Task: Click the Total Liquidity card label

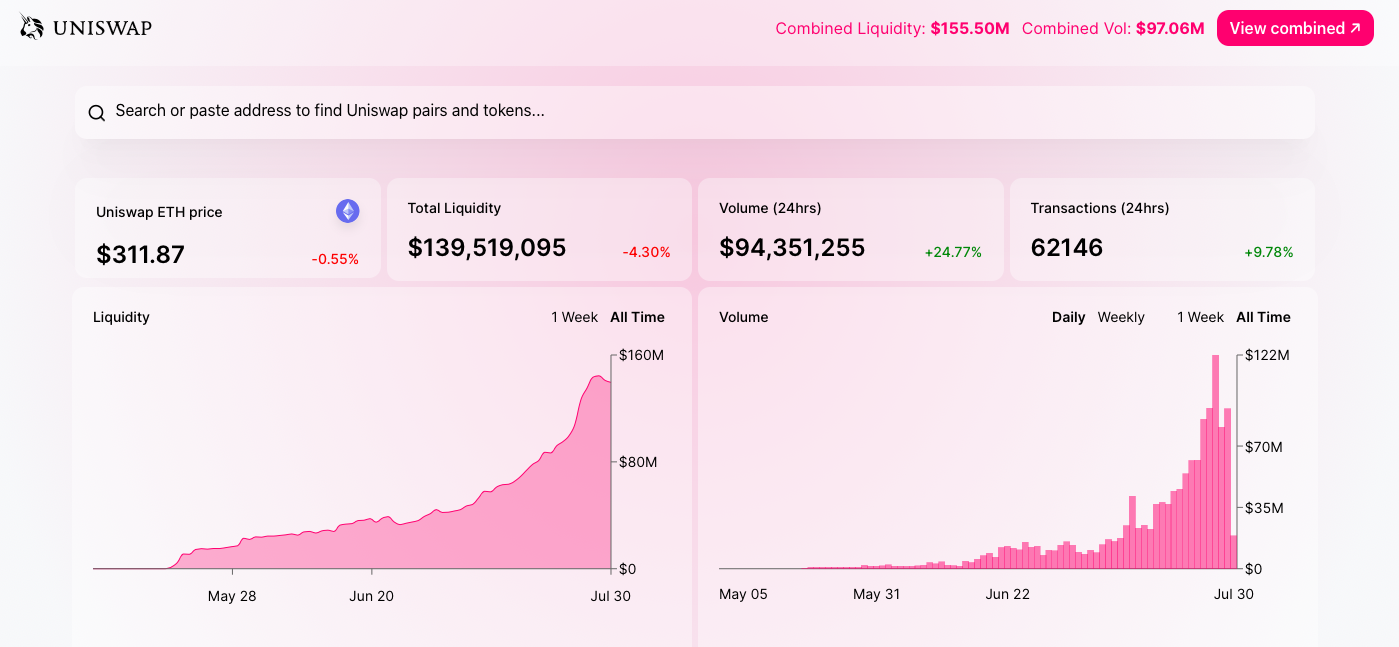Action: tap(454, 208)
